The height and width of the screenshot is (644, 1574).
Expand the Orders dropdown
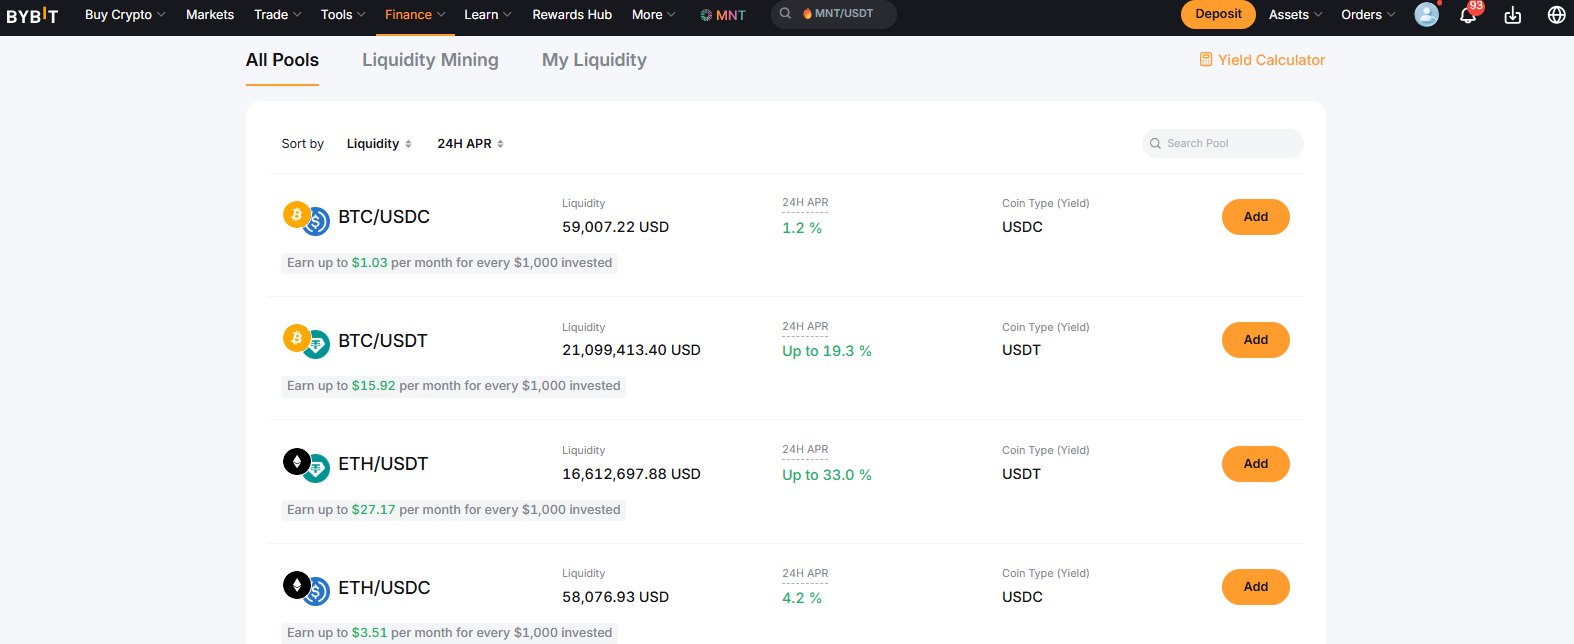coord(1368,15)
